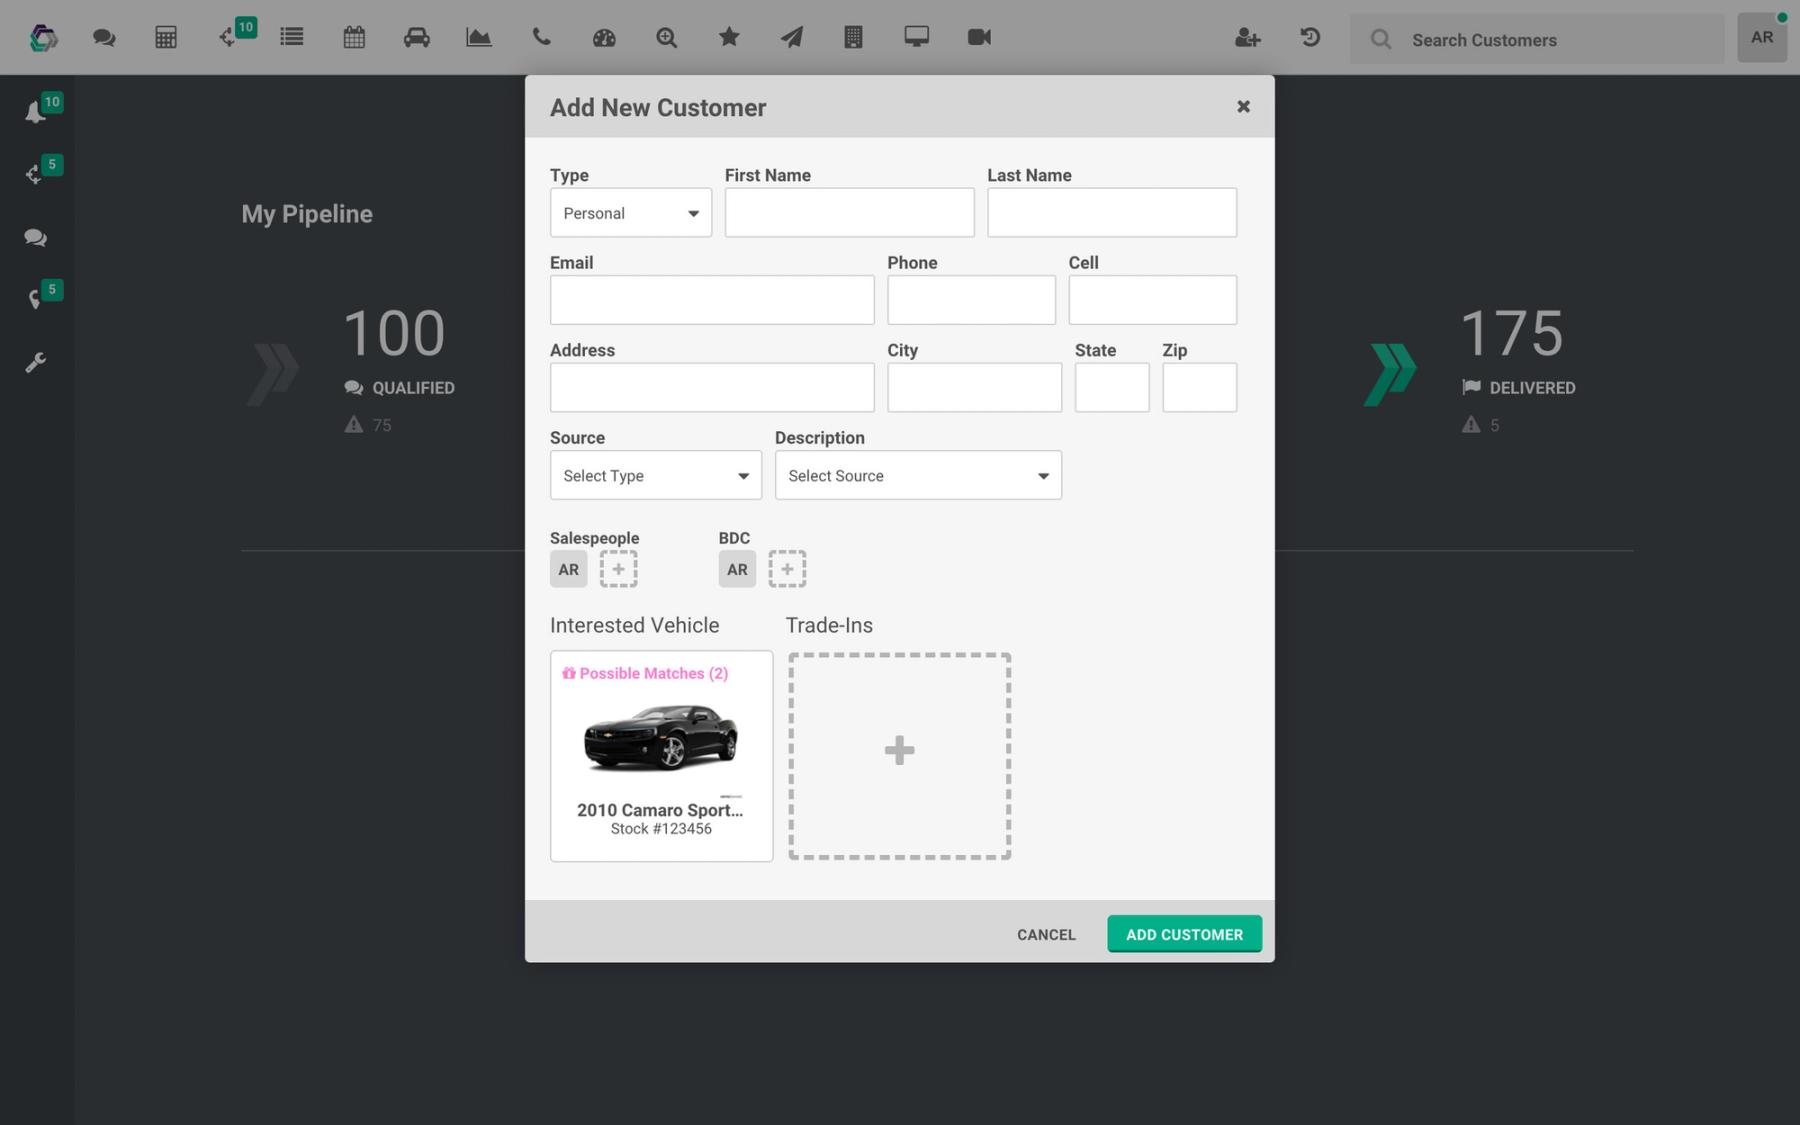Click the Phone input field

point(971,300)
